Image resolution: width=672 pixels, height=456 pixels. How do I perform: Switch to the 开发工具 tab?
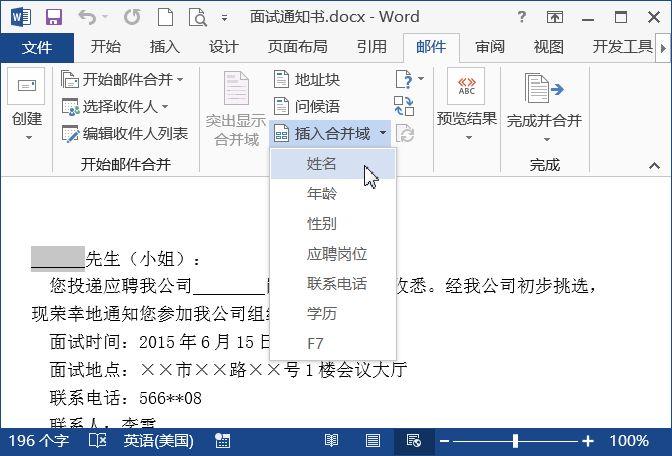tap(623, 47)
